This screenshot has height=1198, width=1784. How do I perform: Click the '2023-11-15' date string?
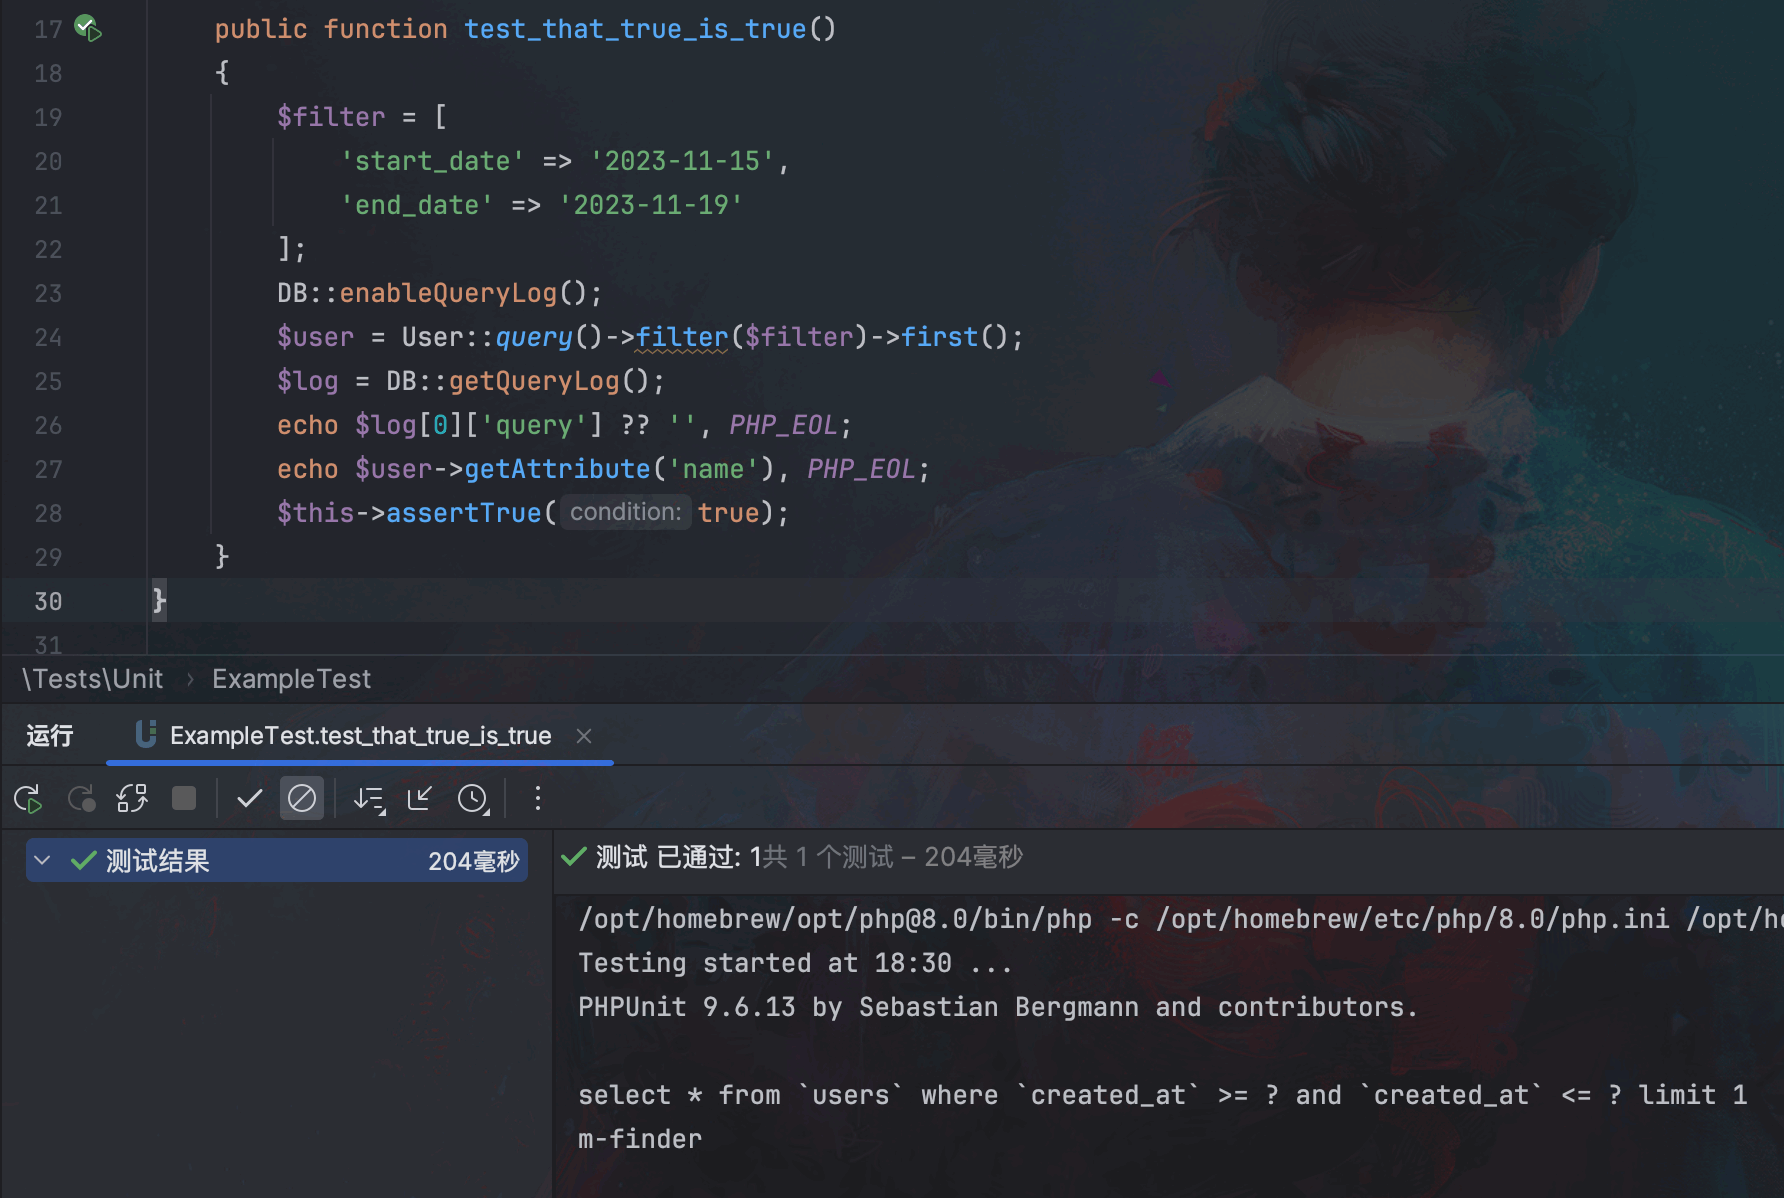click(682, 161)
